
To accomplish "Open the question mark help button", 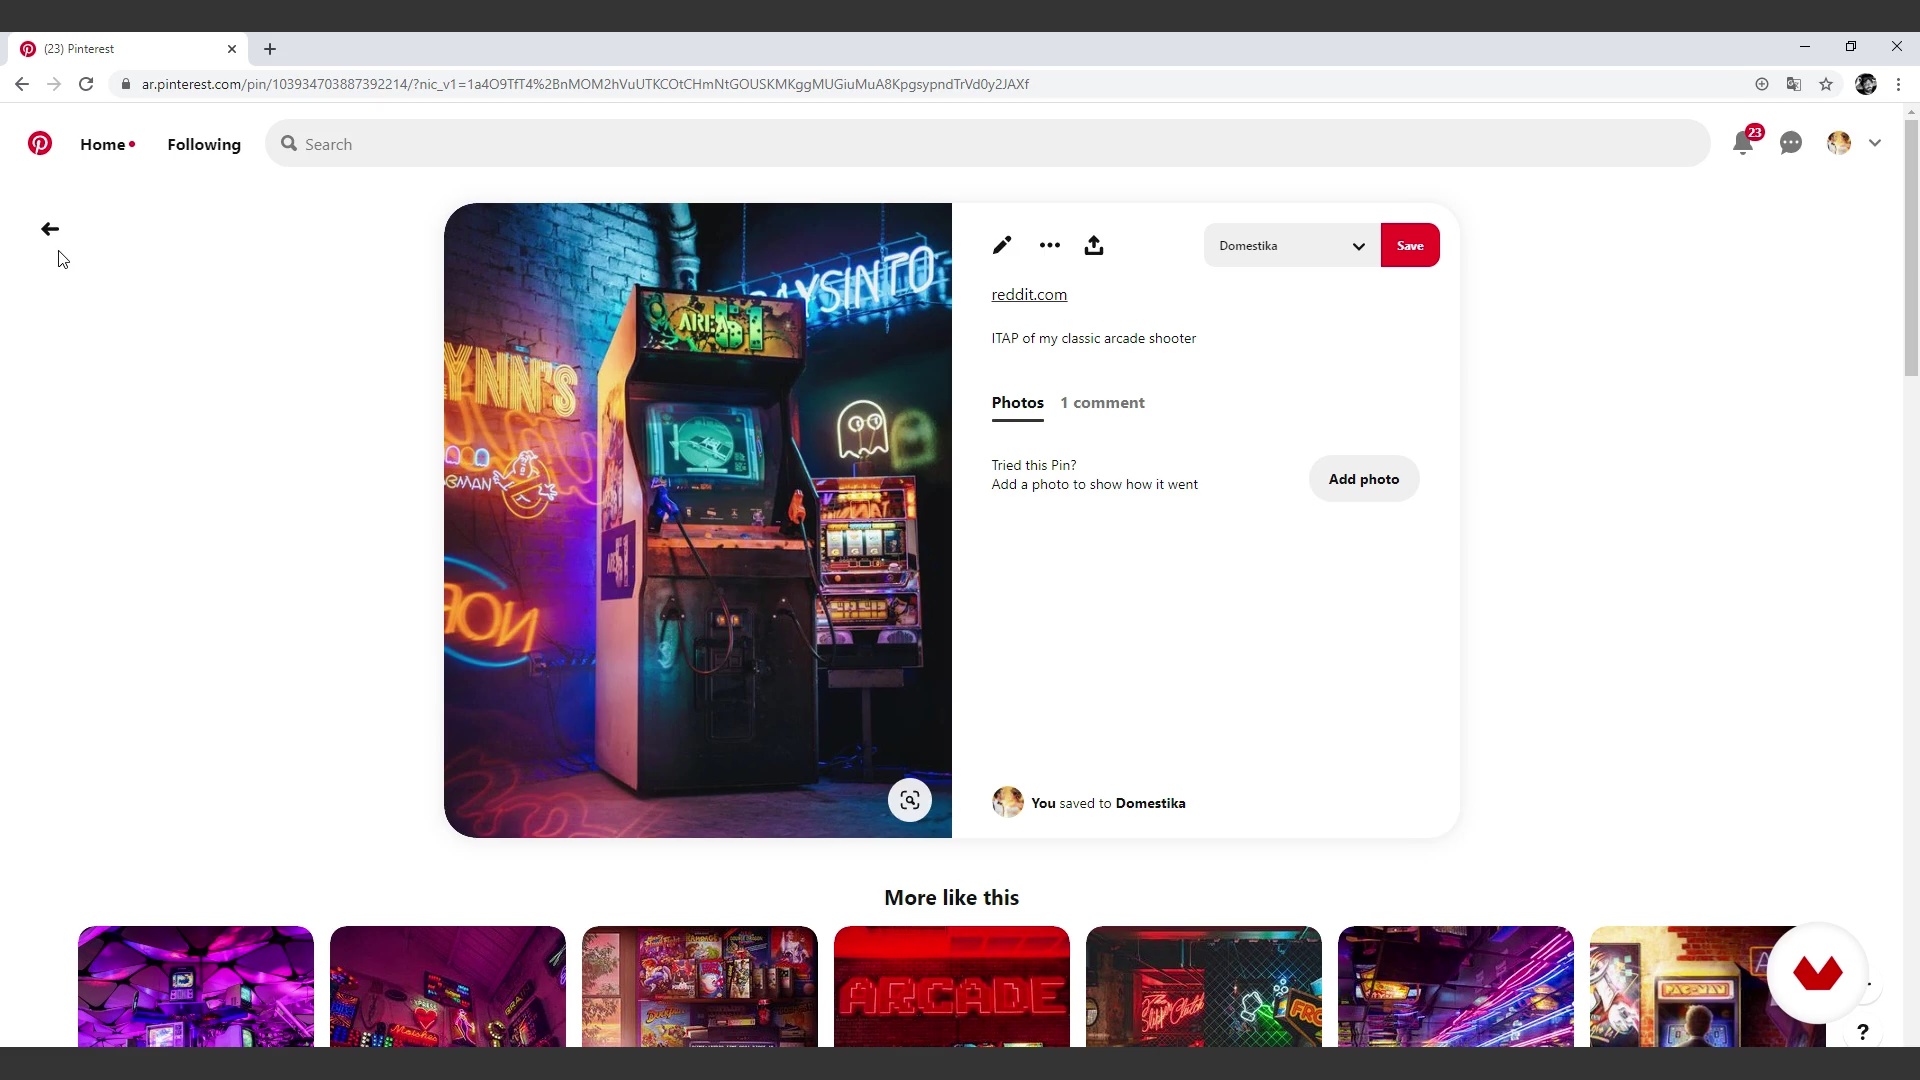I will point(1862,1032).
